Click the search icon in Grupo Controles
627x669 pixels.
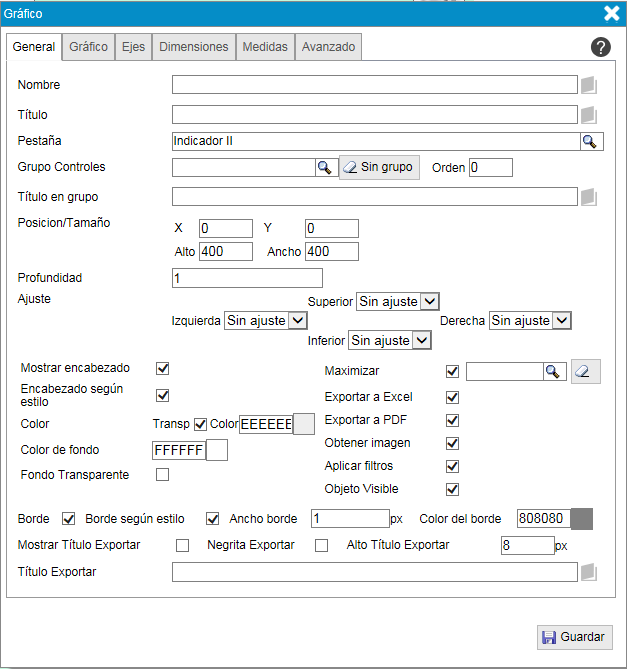tap(324, 168)
